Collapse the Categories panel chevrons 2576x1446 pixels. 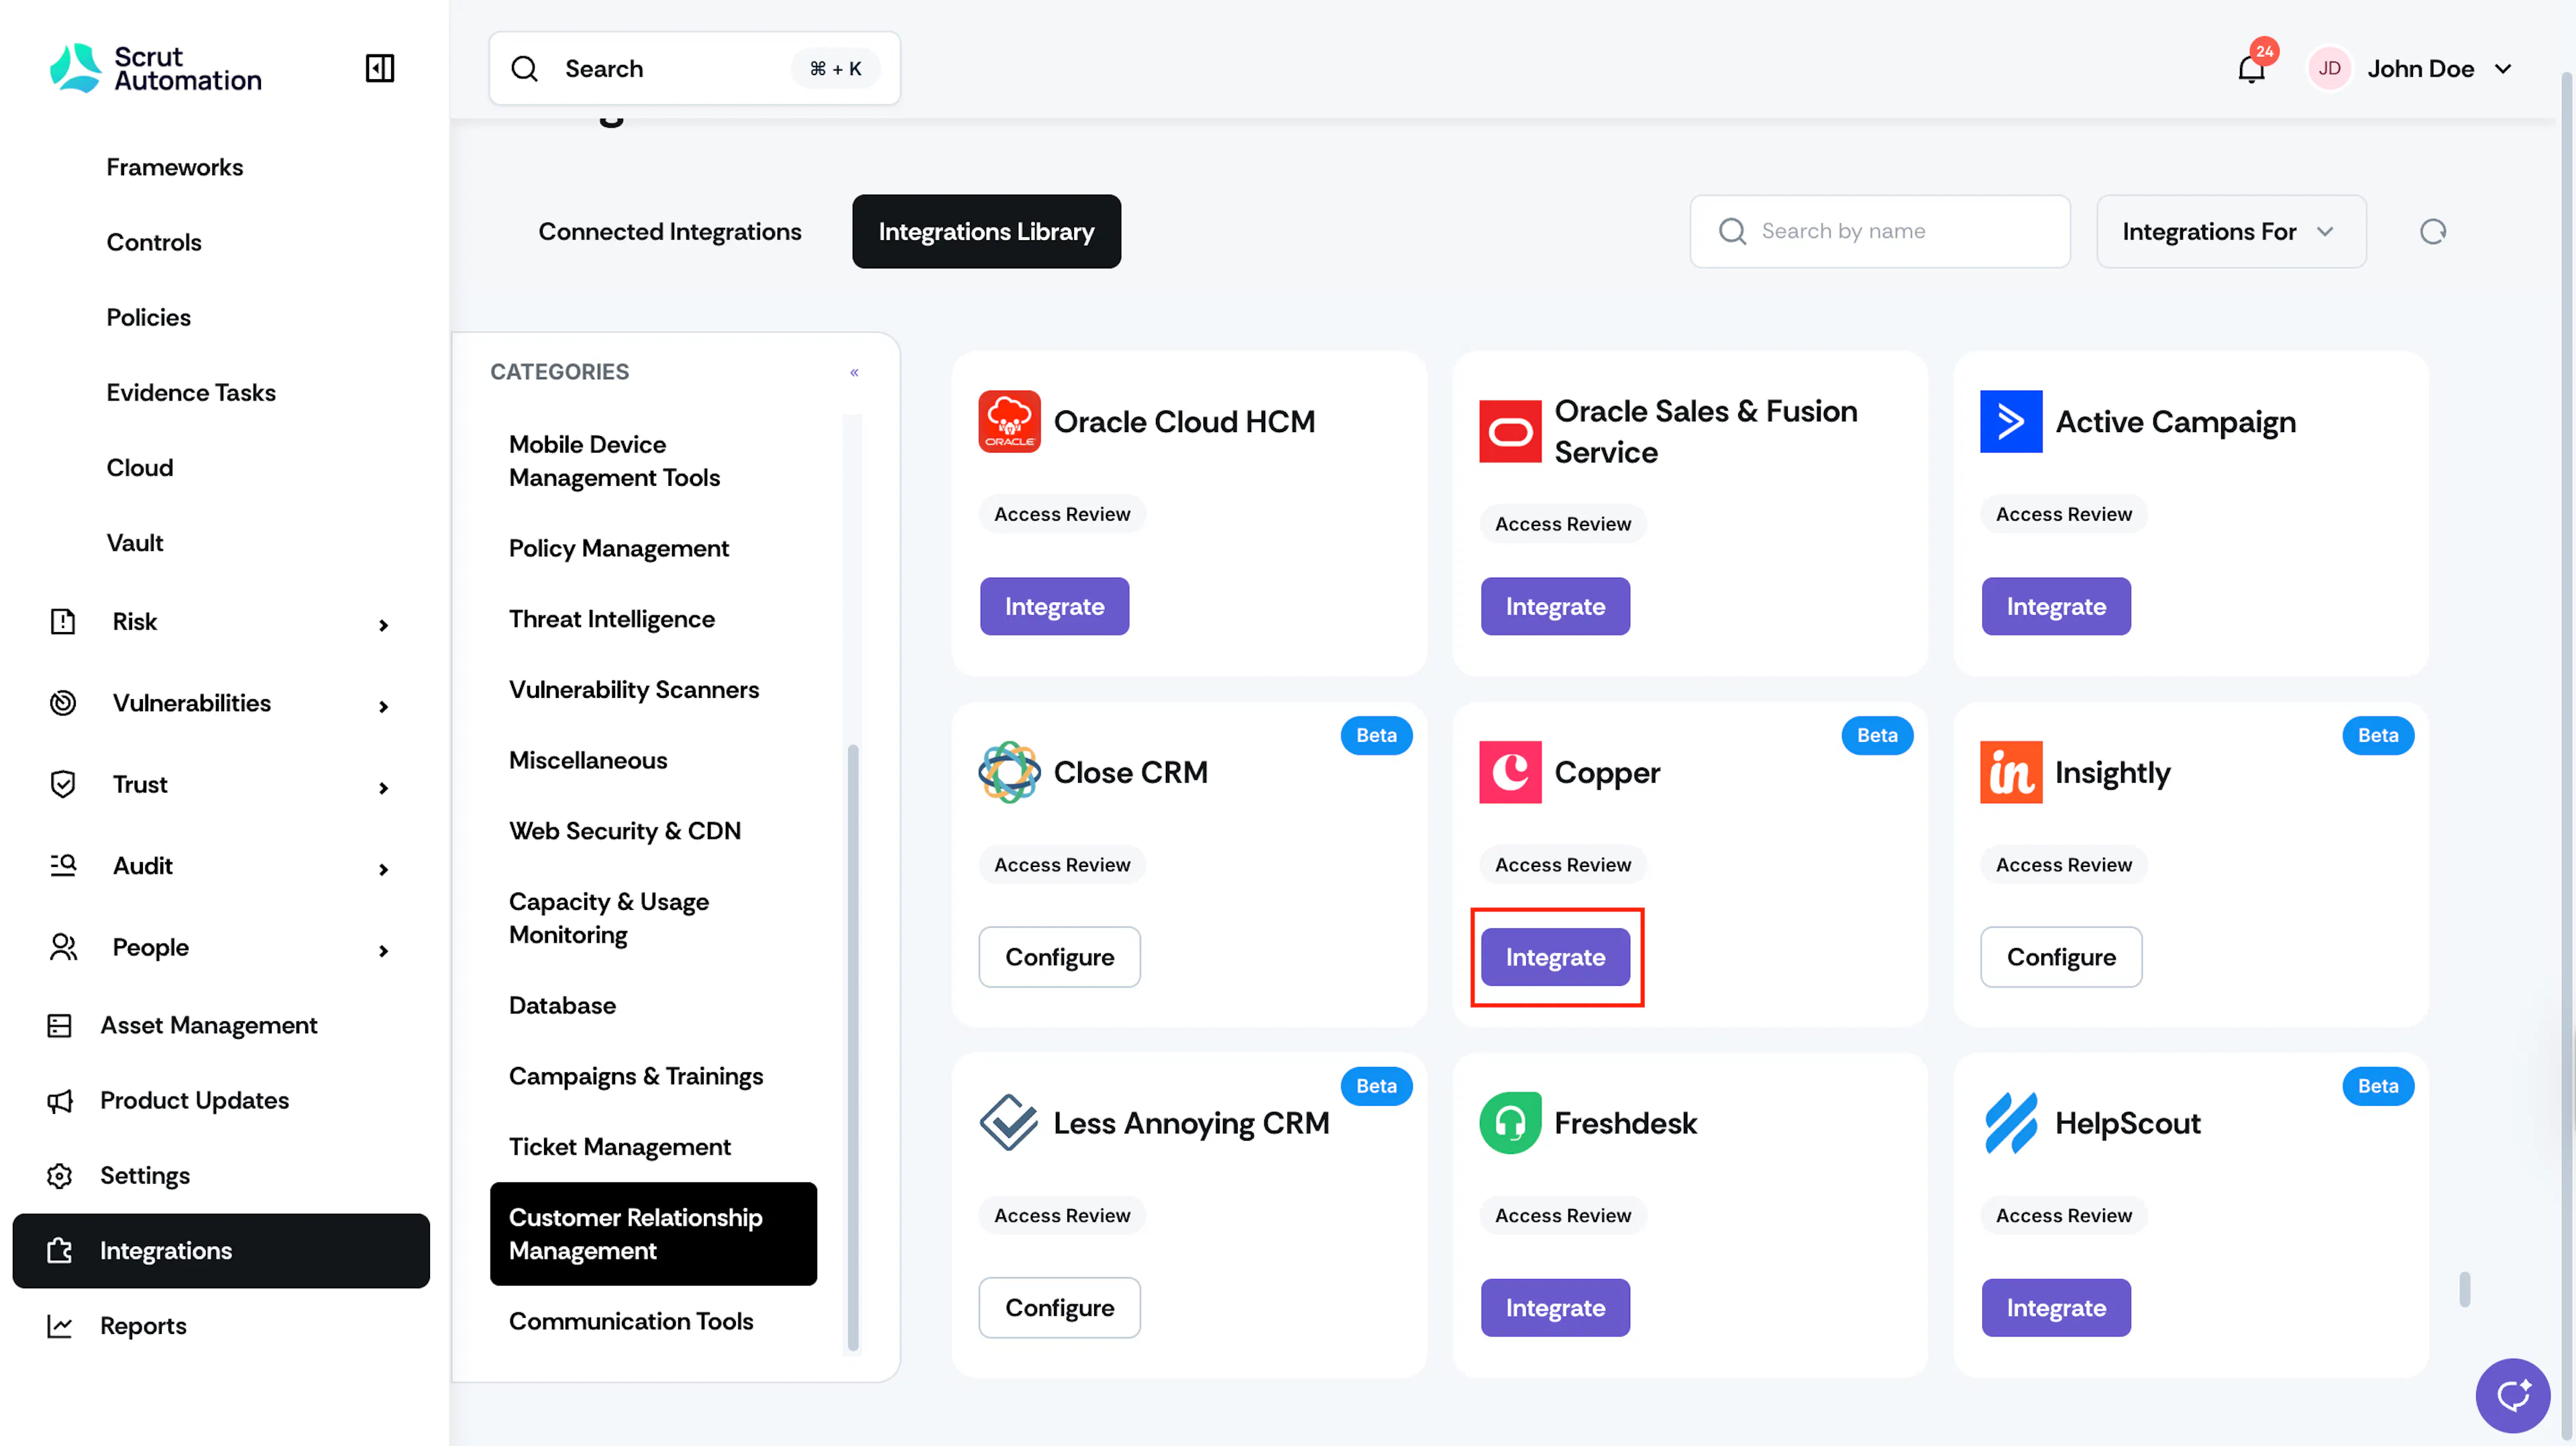click(x=854, y=372)
